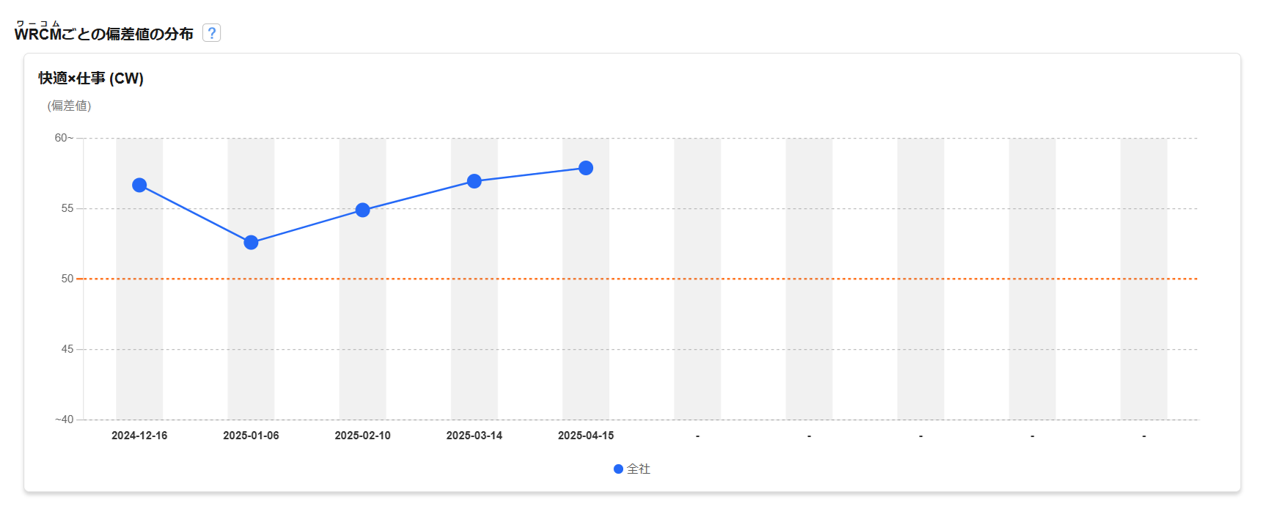Click the 2024-12-16 x-axis date label
Screen dimensions: 1265x506
click(x=139, y=436)
